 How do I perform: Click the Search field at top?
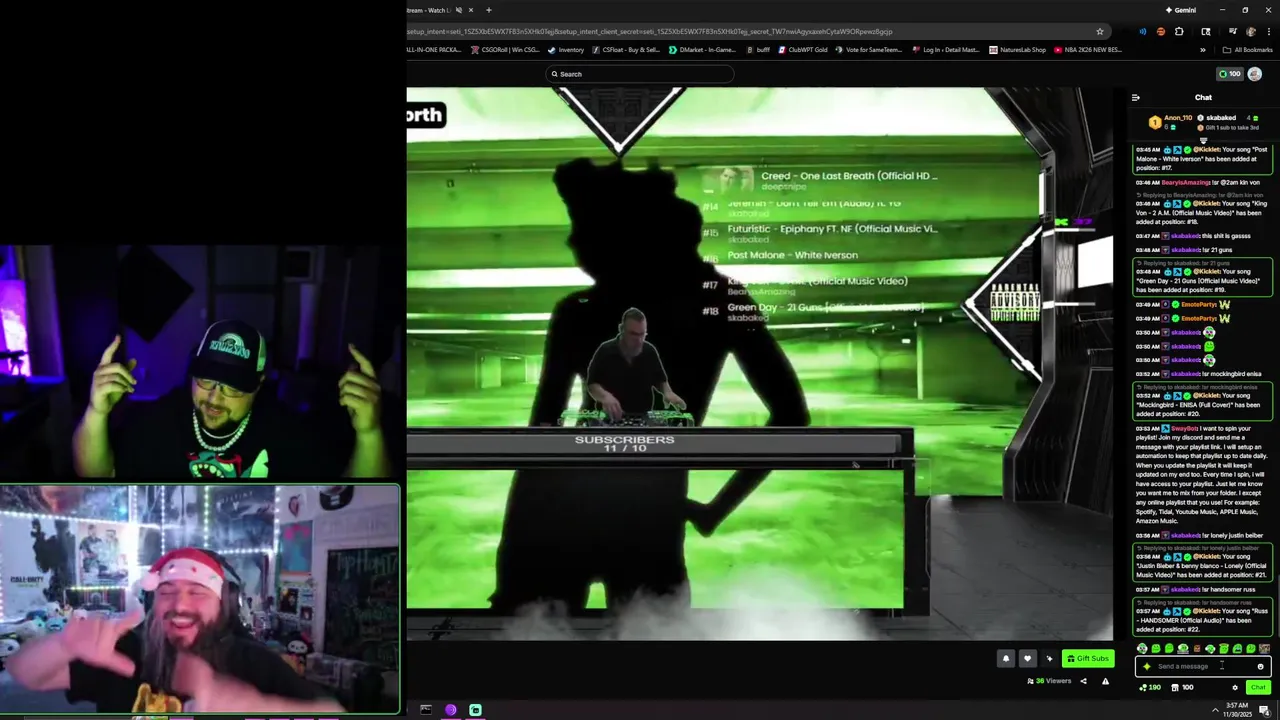click(640, 74)
